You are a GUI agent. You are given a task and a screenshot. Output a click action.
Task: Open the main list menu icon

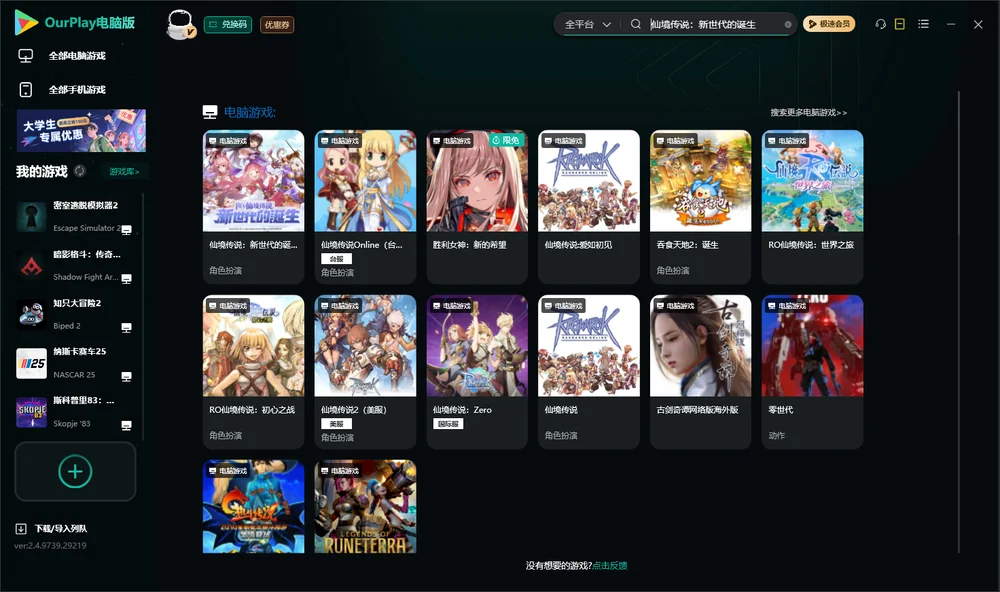pyautogui.click(x=923, y=24)
